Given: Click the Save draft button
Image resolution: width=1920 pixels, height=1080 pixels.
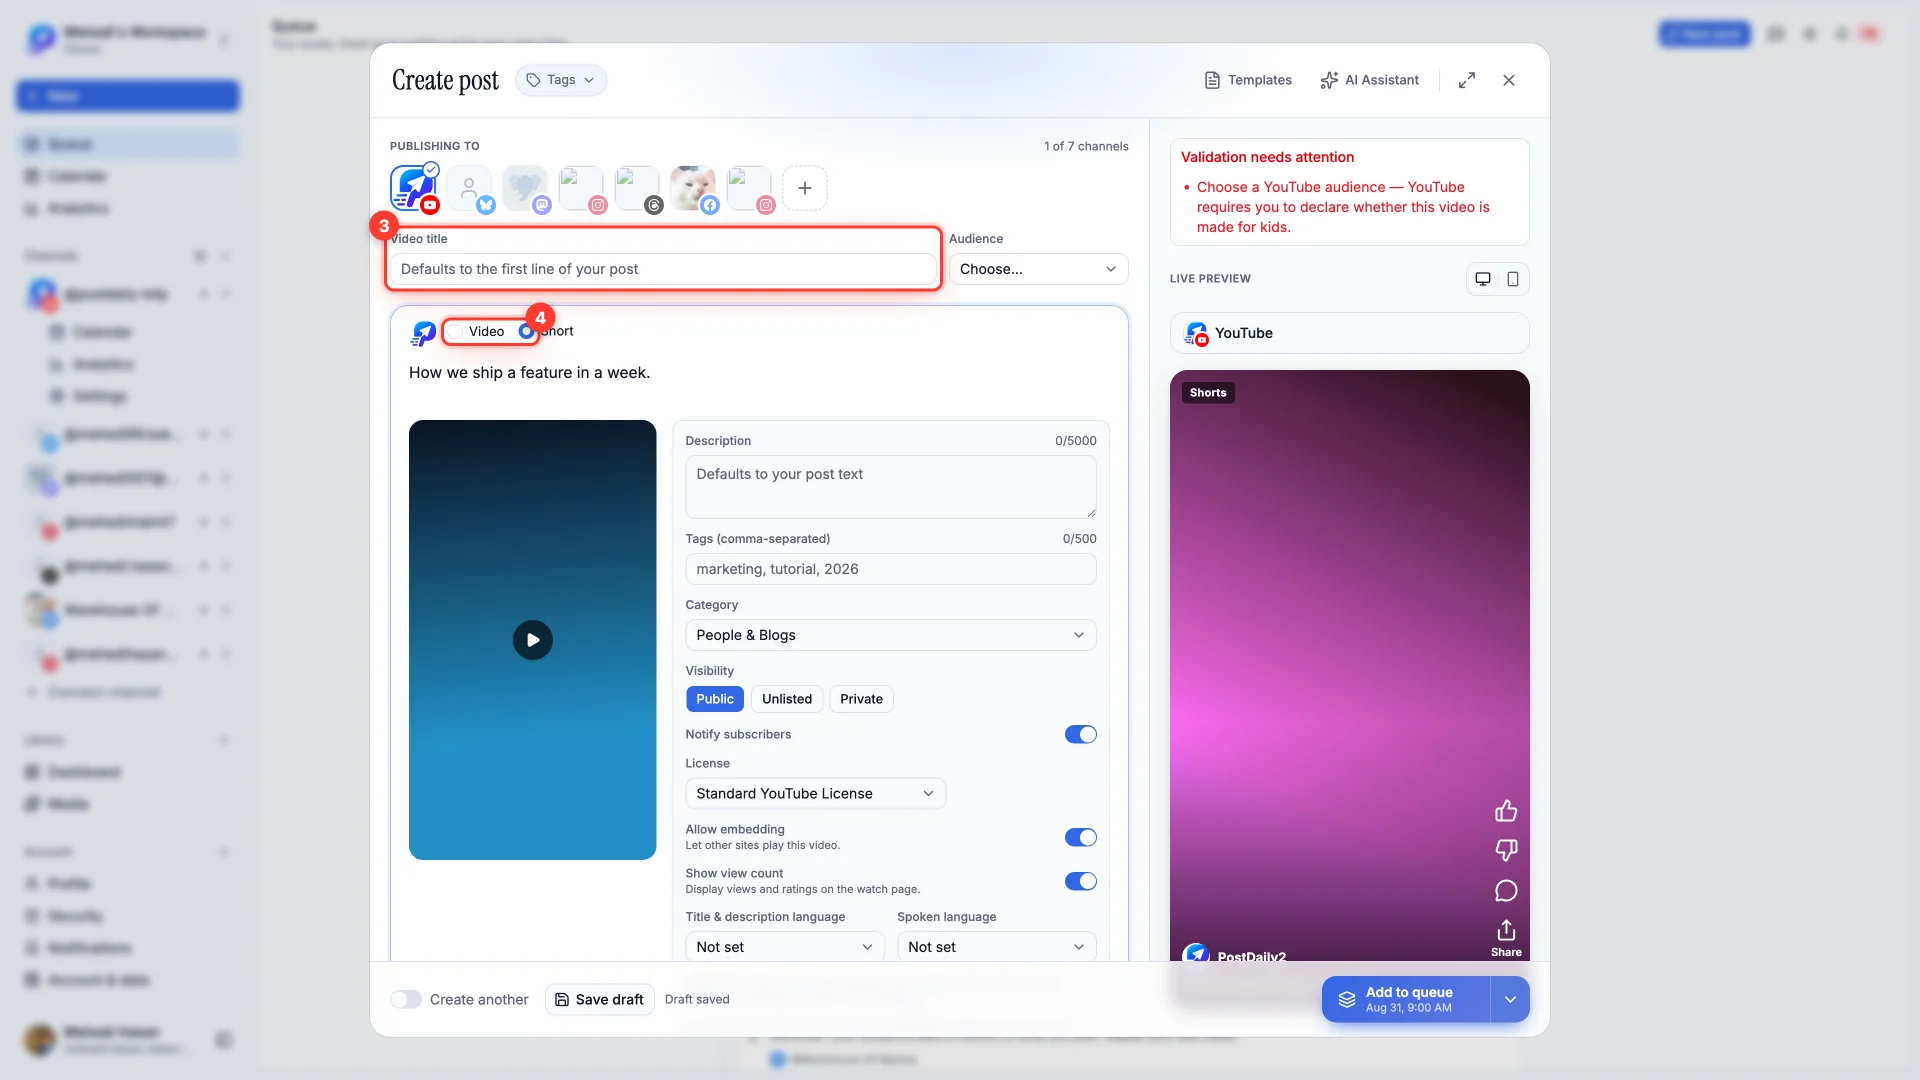Looking at the screenshot, I should coord(600,999).
